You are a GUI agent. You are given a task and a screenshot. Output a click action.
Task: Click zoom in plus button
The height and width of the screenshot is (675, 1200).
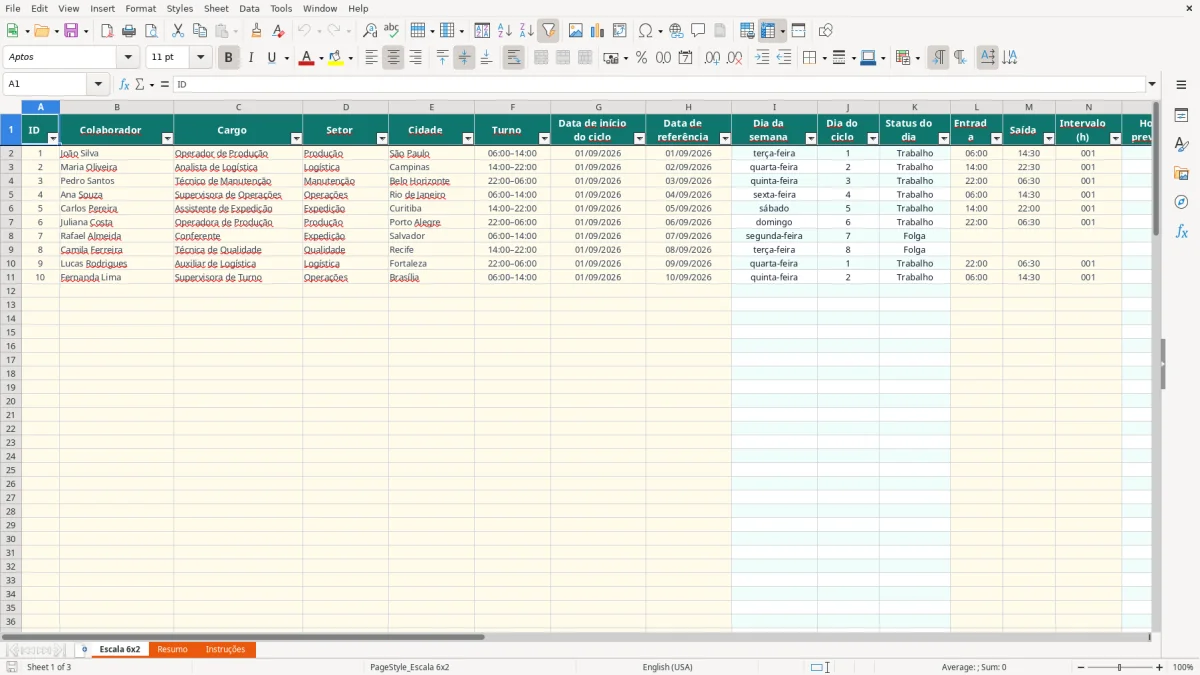(1160, 667)
